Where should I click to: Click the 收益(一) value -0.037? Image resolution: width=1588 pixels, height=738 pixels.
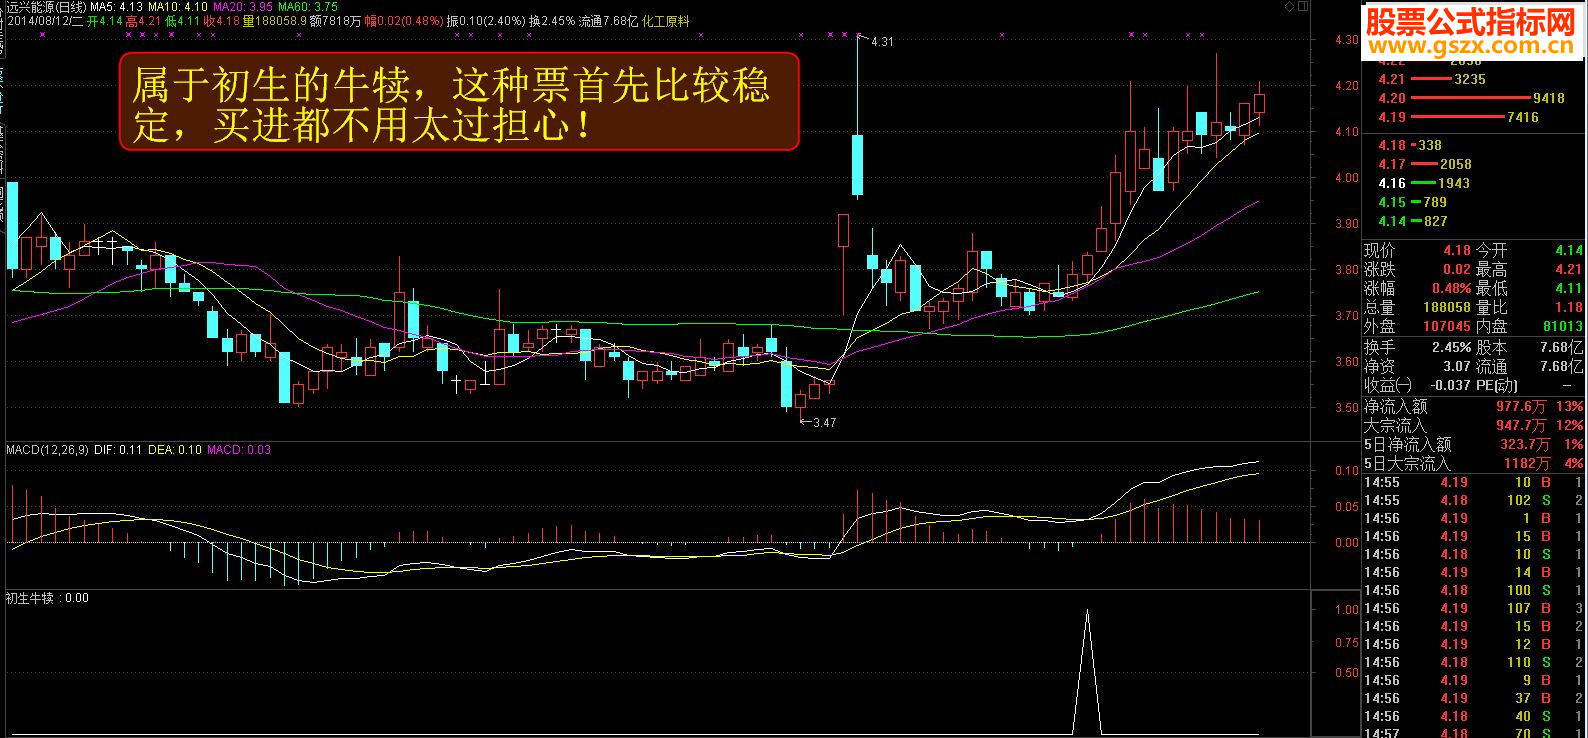[1450, 385]
